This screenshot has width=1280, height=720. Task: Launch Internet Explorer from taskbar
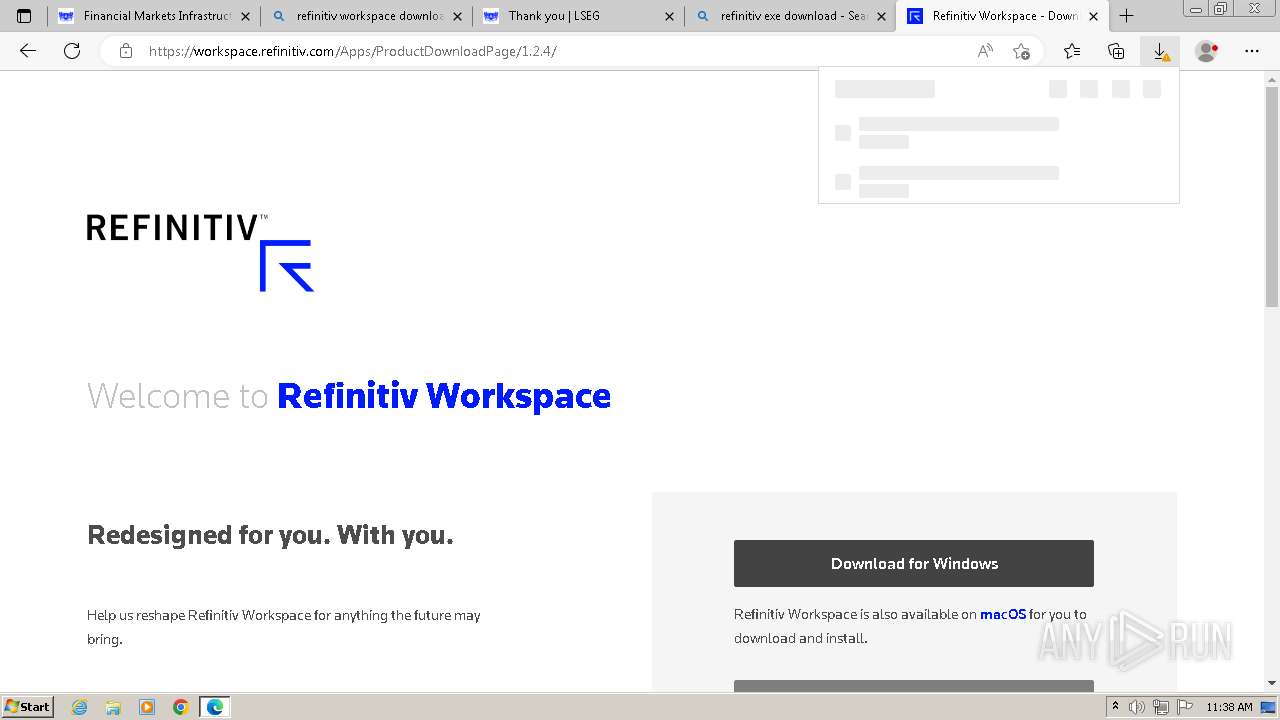[80, 707]
